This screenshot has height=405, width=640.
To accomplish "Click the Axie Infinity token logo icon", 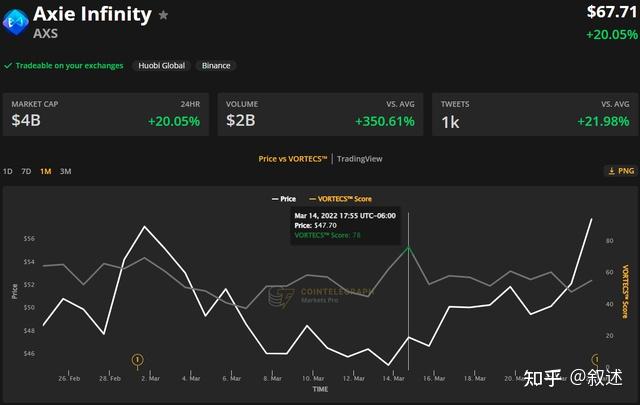I will [16, 22].
